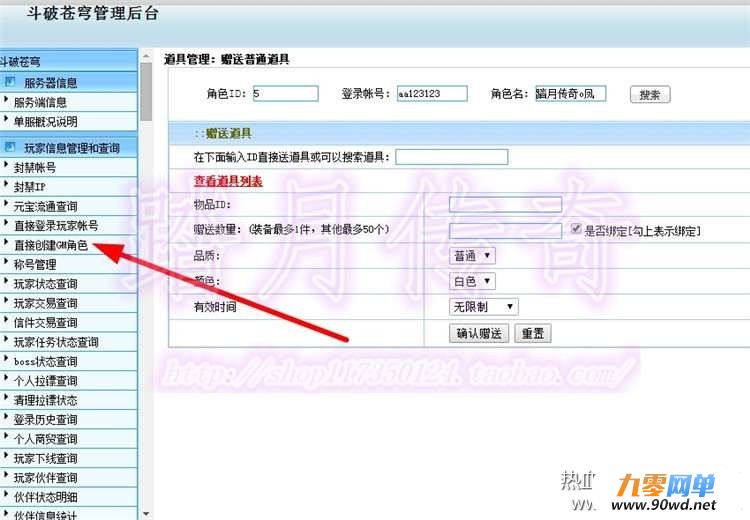
Task: Collapse the 服务器信息 section icon
Action: pos(10,82)
